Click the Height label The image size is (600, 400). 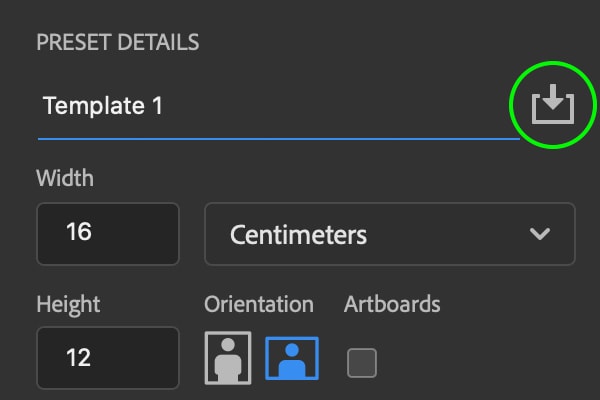click(68, 305)
